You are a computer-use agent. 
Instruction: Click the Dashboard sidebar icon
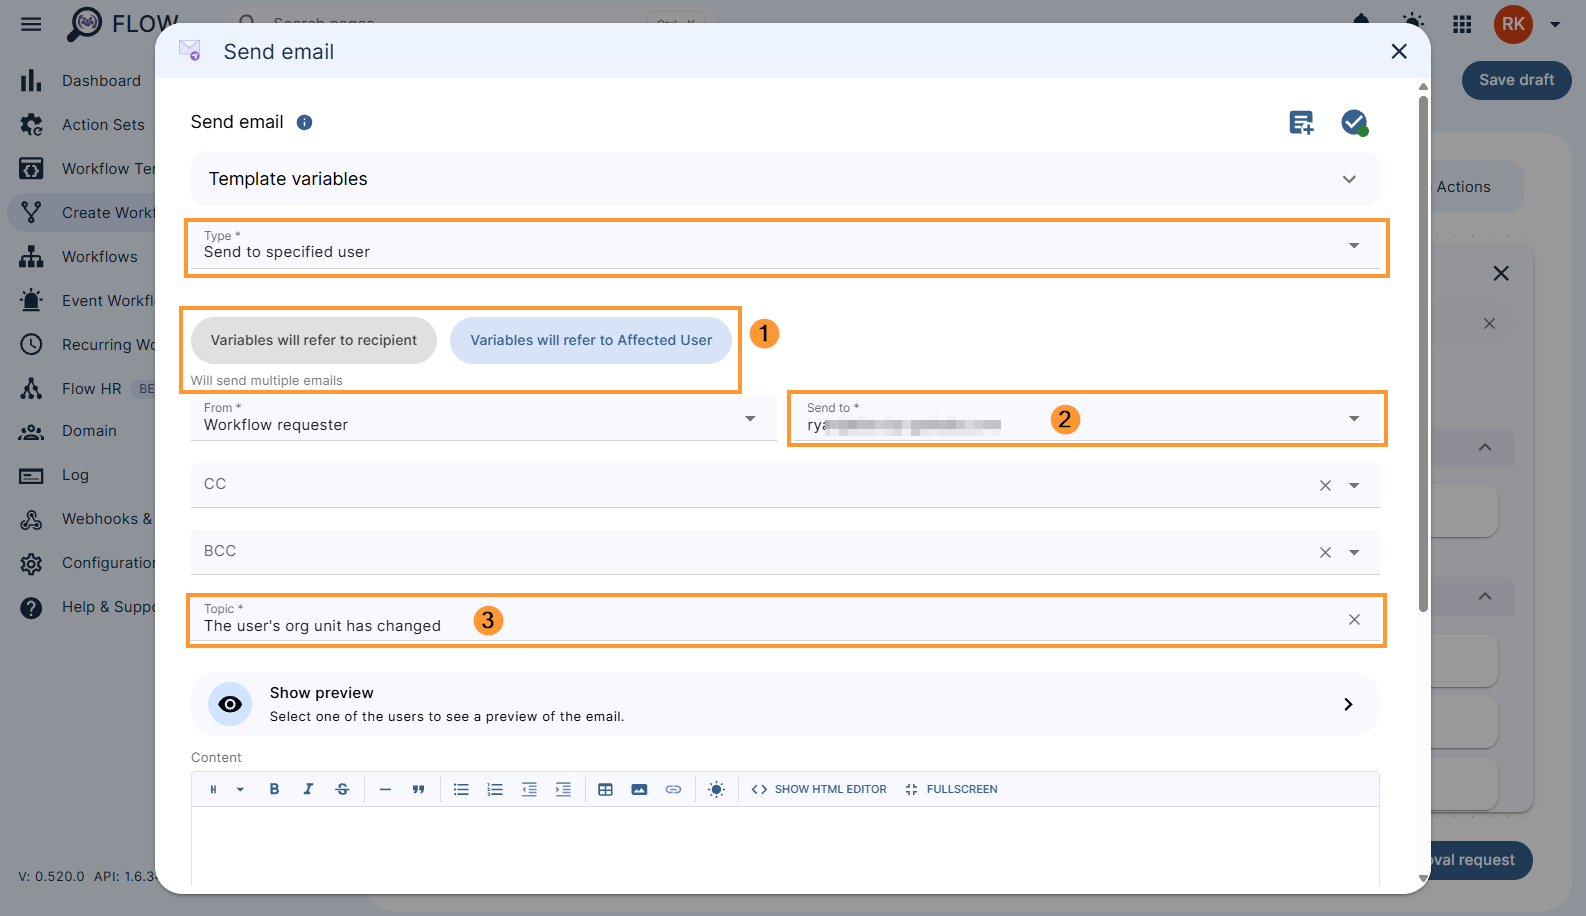tap(31, 81)
